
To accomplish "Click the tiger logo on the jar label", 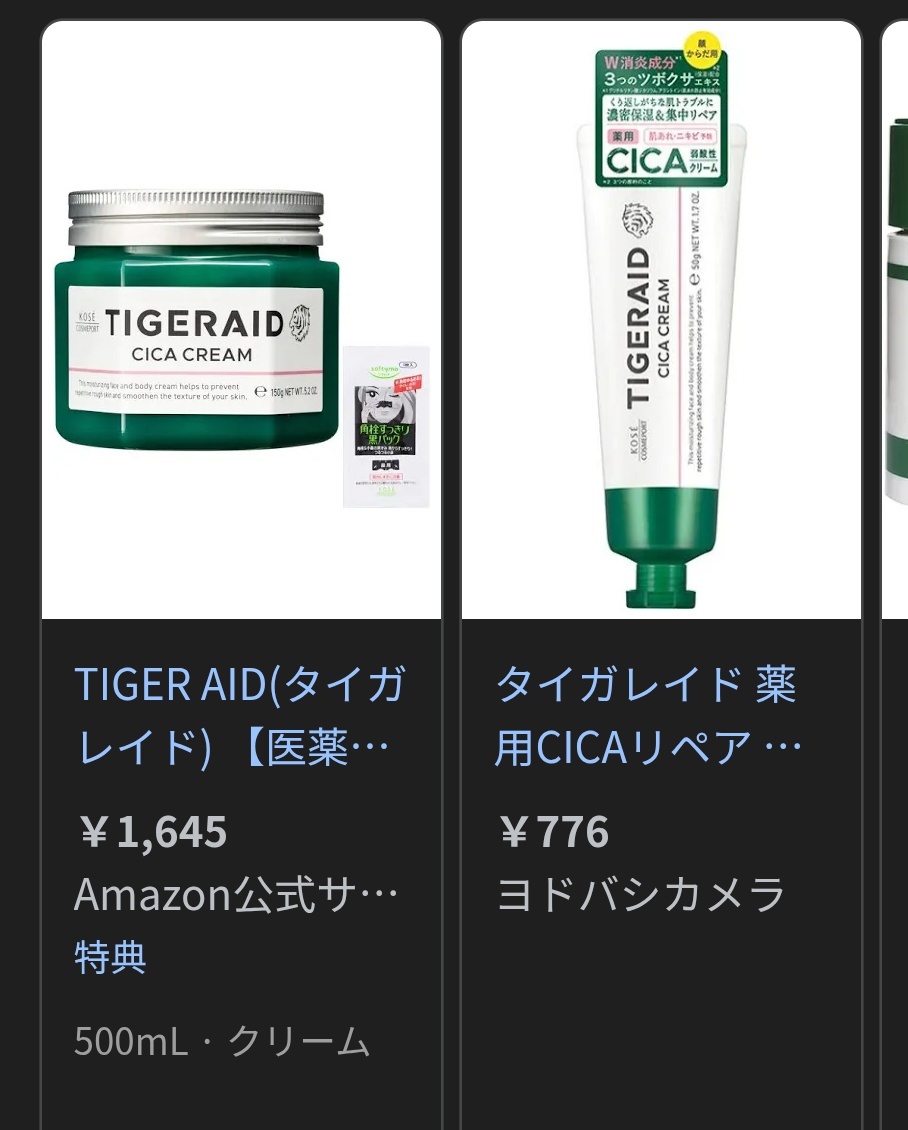I will [300, 322].
